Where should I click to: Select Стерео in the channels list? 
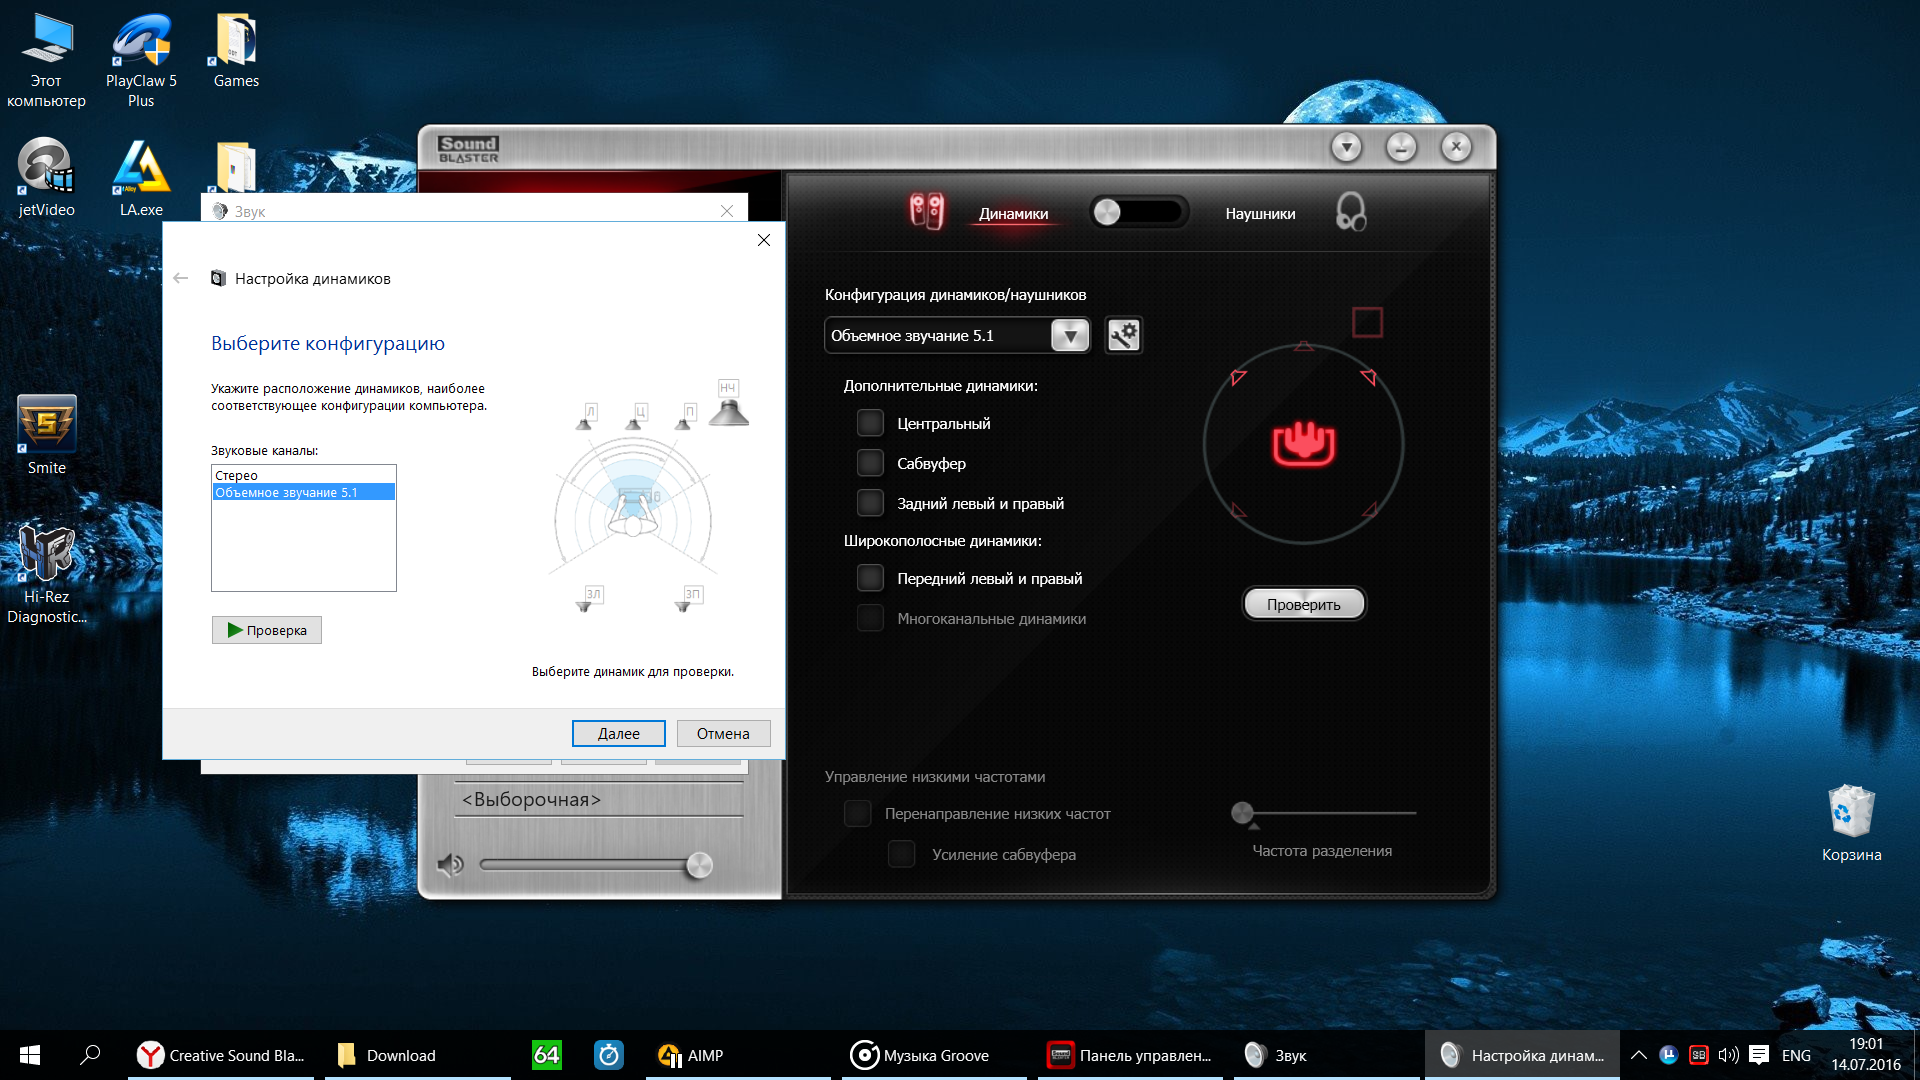[x=237, y=475]
